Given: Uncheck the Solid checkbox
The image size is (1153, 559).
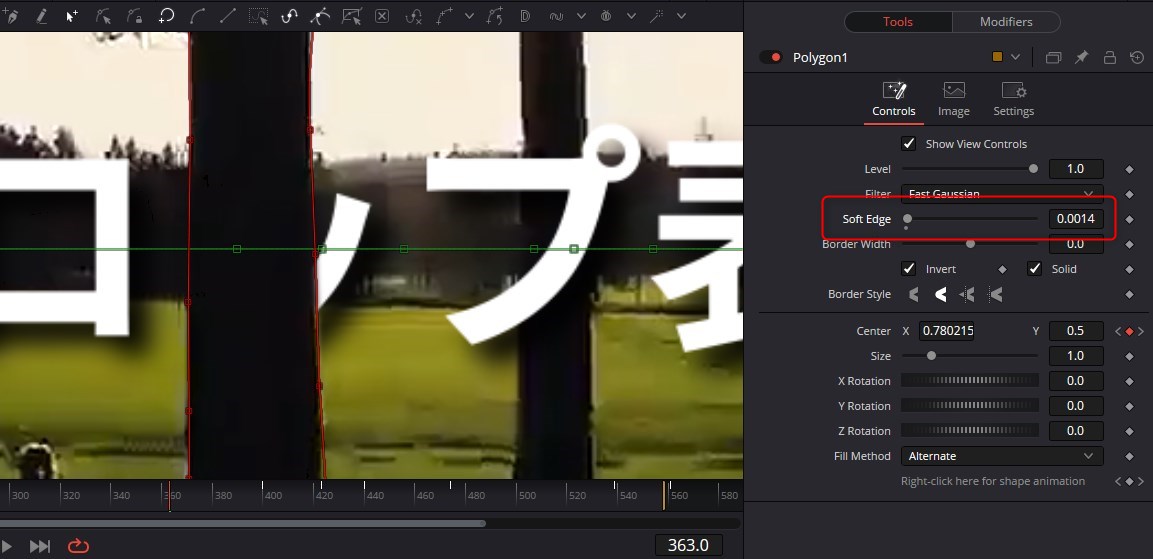Looking at the screenshot, I should (1035, 268).
